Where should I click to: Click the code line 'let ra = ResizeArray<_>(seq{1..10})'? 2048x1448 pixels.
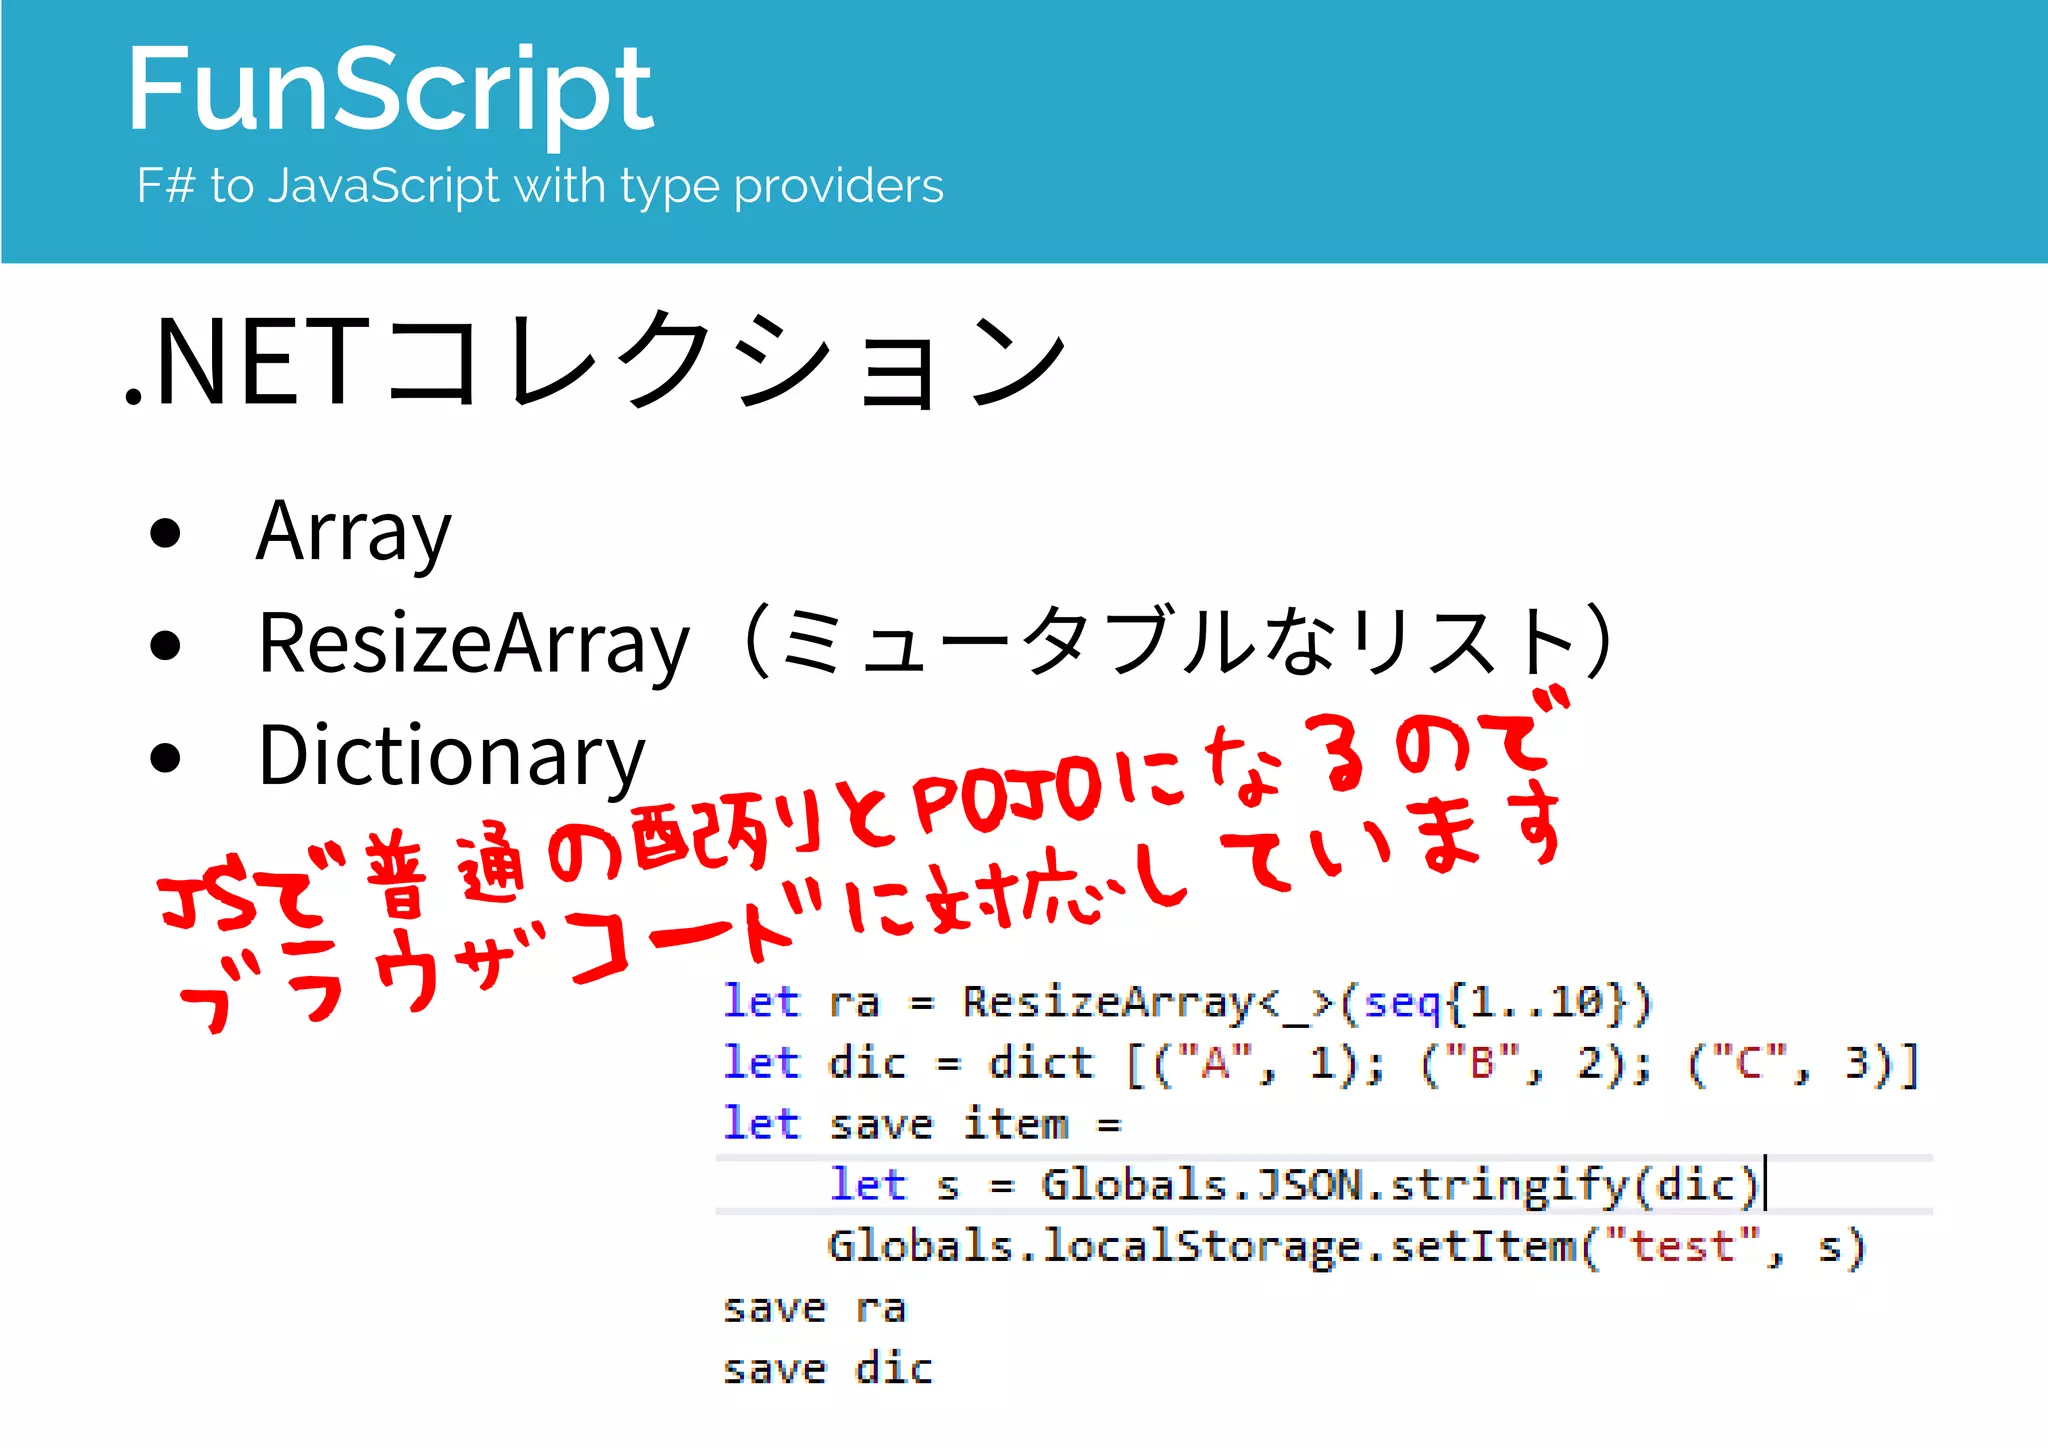[x=1188, y=1002]
